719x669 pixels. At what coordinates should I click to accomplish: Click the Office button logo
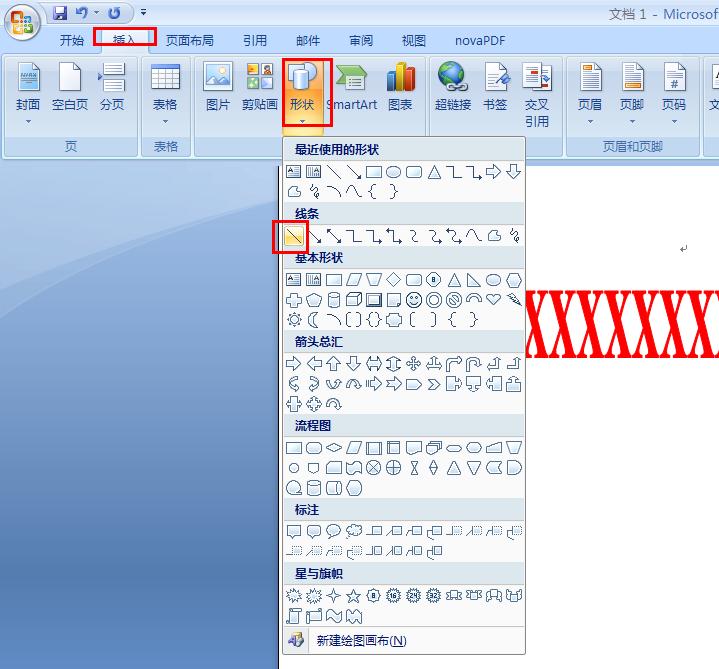[x=22, y=22]
